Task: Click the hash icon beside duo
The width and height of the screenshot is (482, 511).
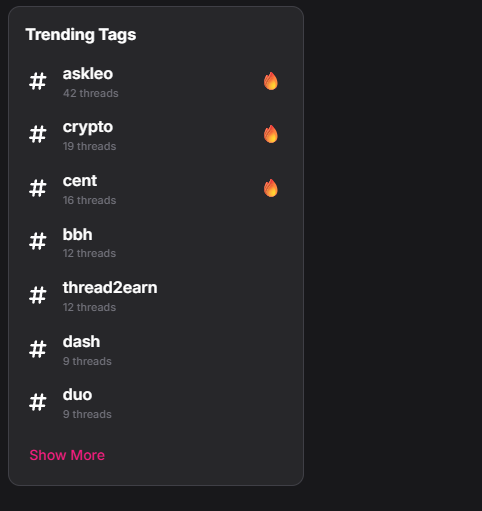Action: (x=37, y=403)
